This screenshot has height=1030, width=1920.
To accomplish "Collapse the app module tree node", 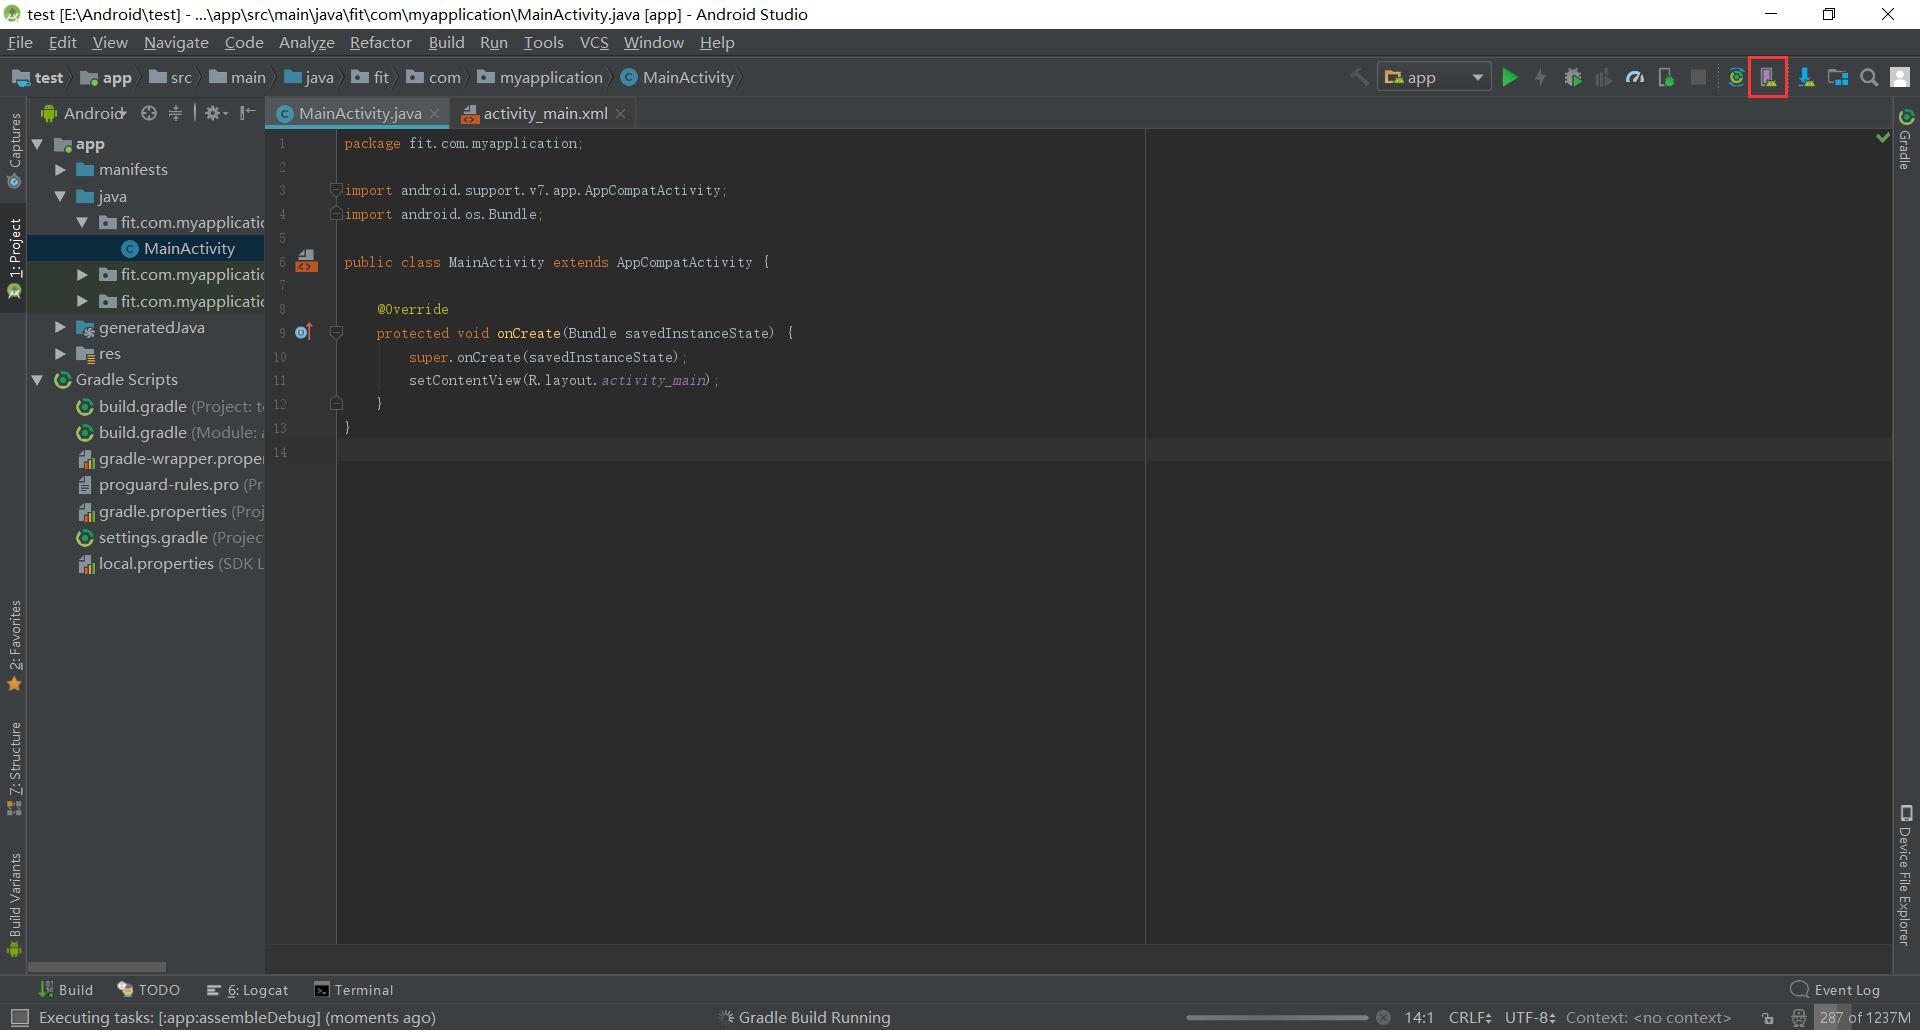I will click(37, 144).
